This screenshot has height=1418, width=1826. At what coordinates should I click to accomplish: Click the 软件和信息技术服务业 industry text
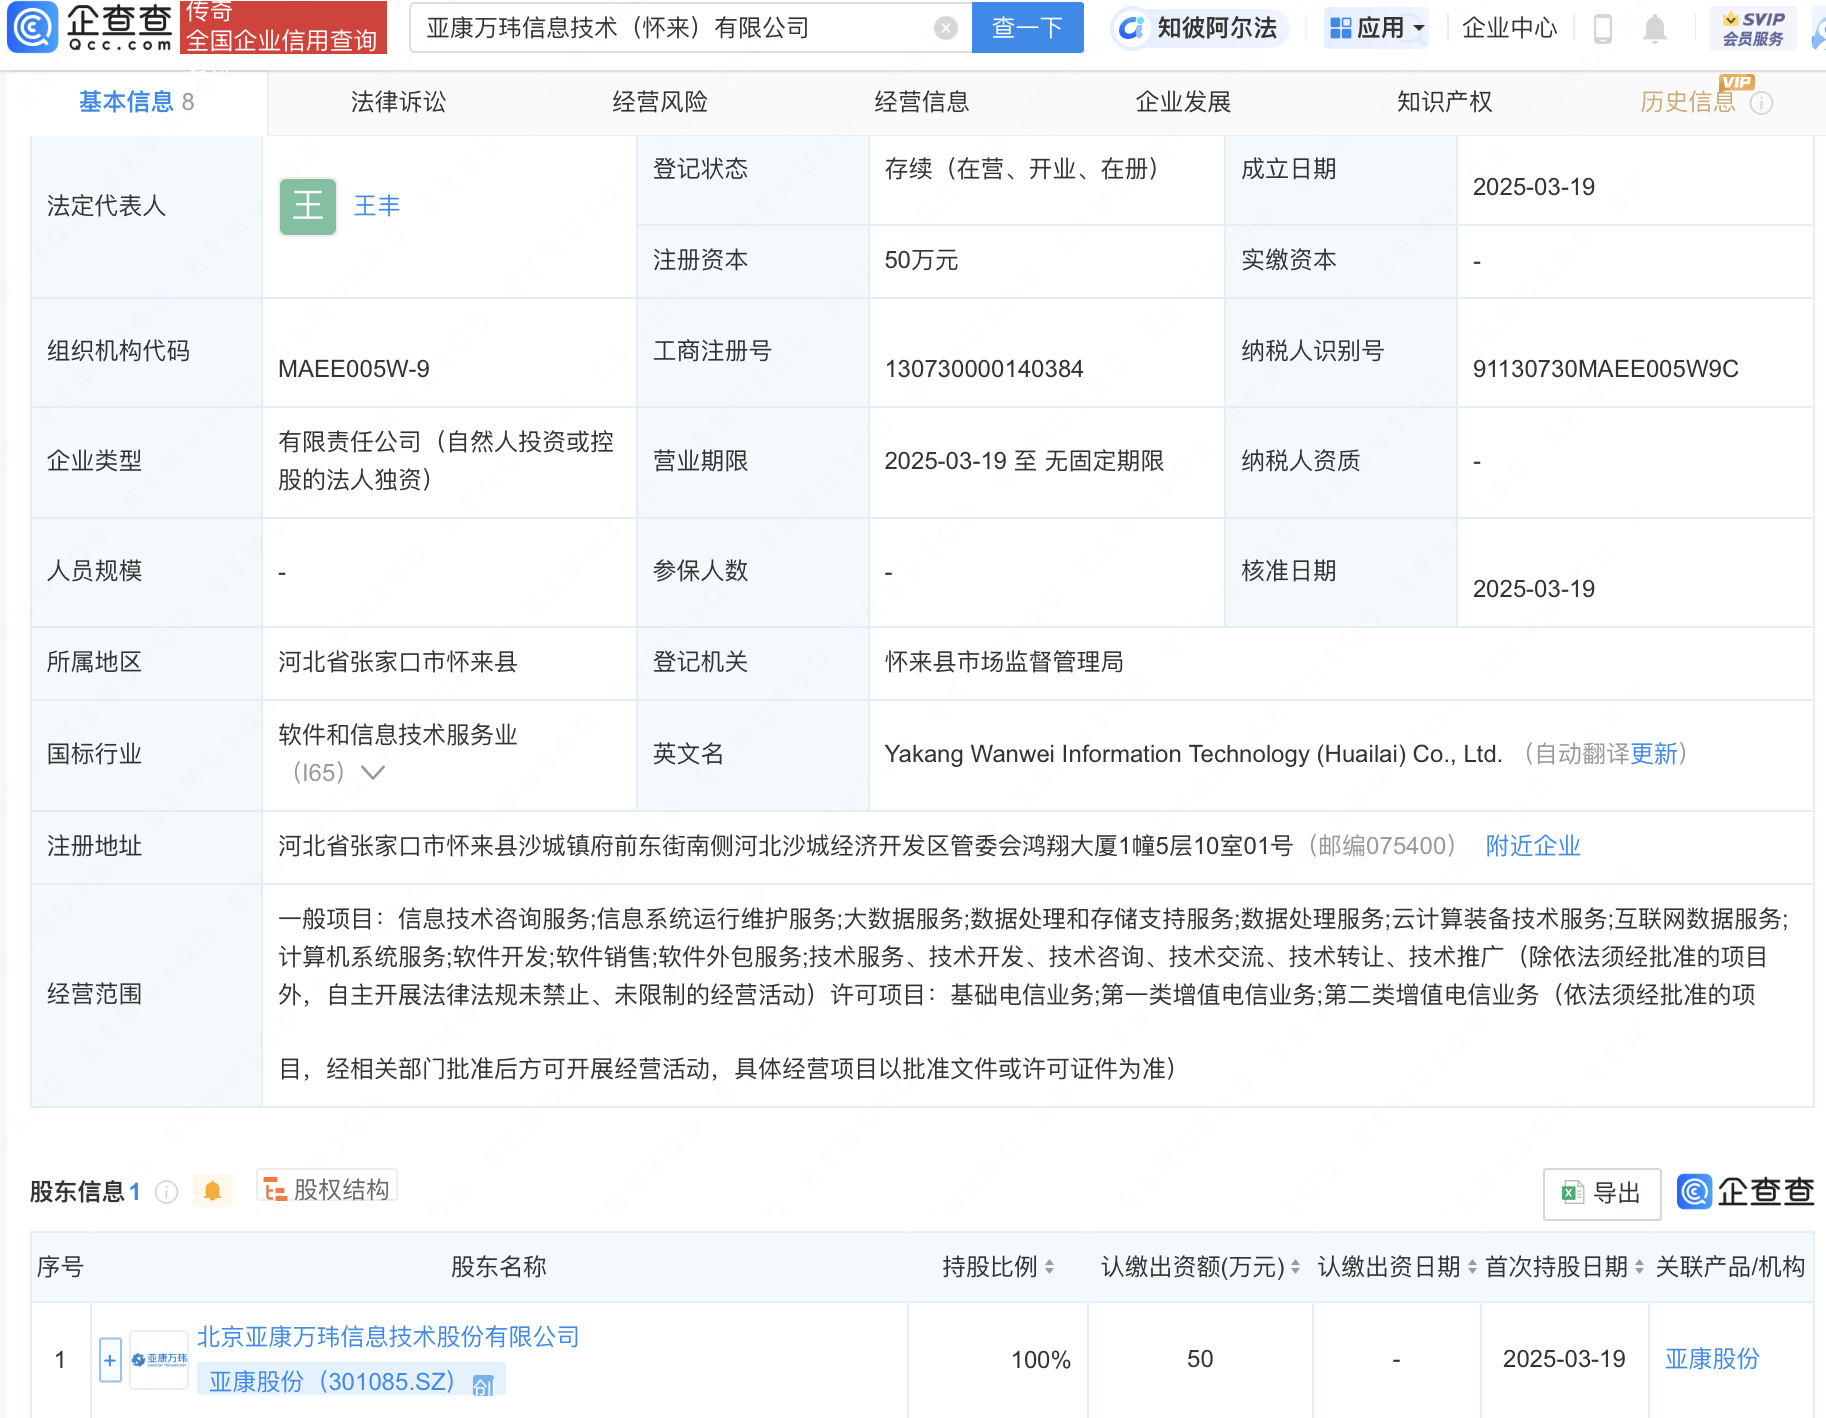coord(397,735)
